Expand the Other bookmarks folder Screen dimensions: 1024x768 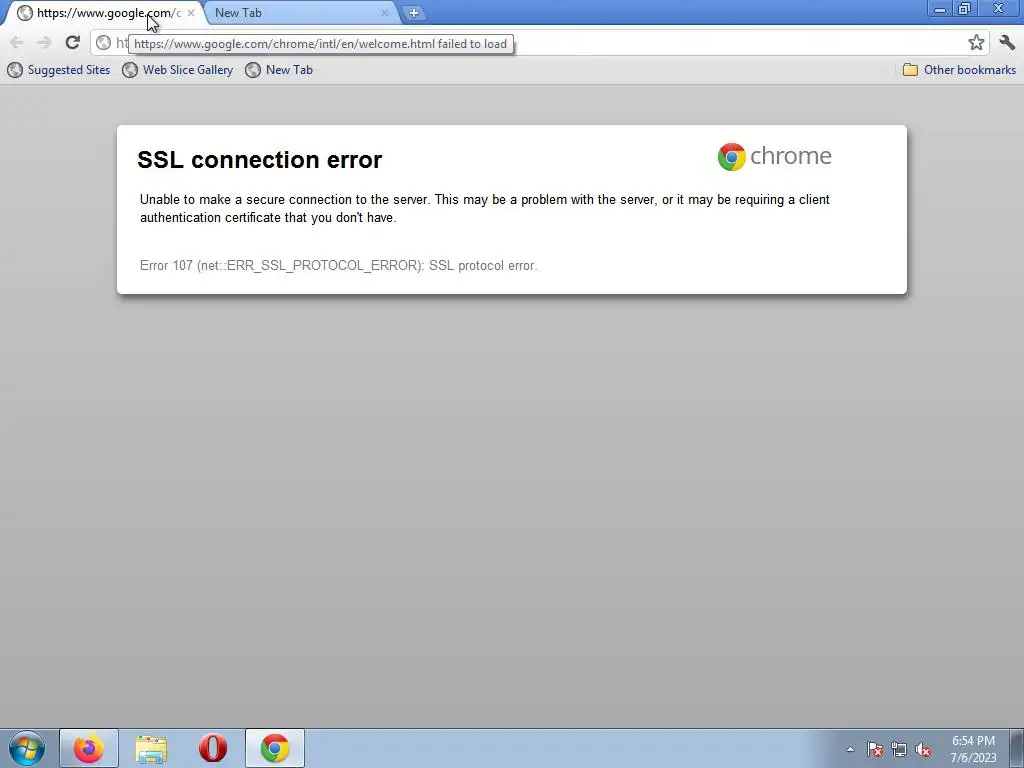959,70
